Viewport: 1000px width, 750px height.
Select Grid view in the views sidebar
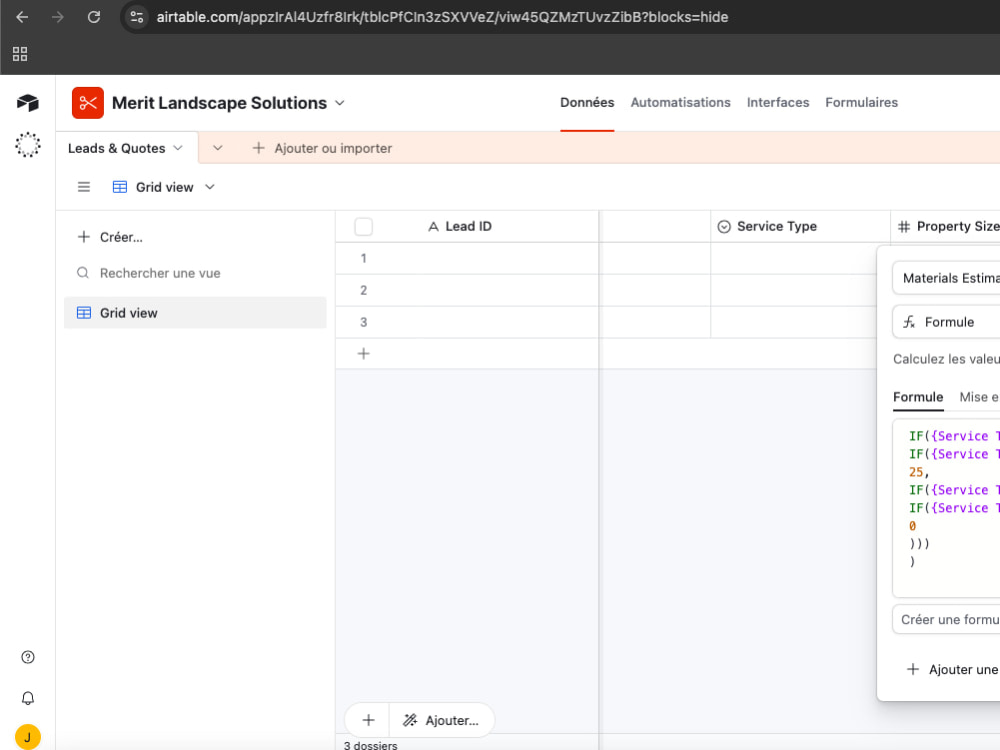pos(195,312)
